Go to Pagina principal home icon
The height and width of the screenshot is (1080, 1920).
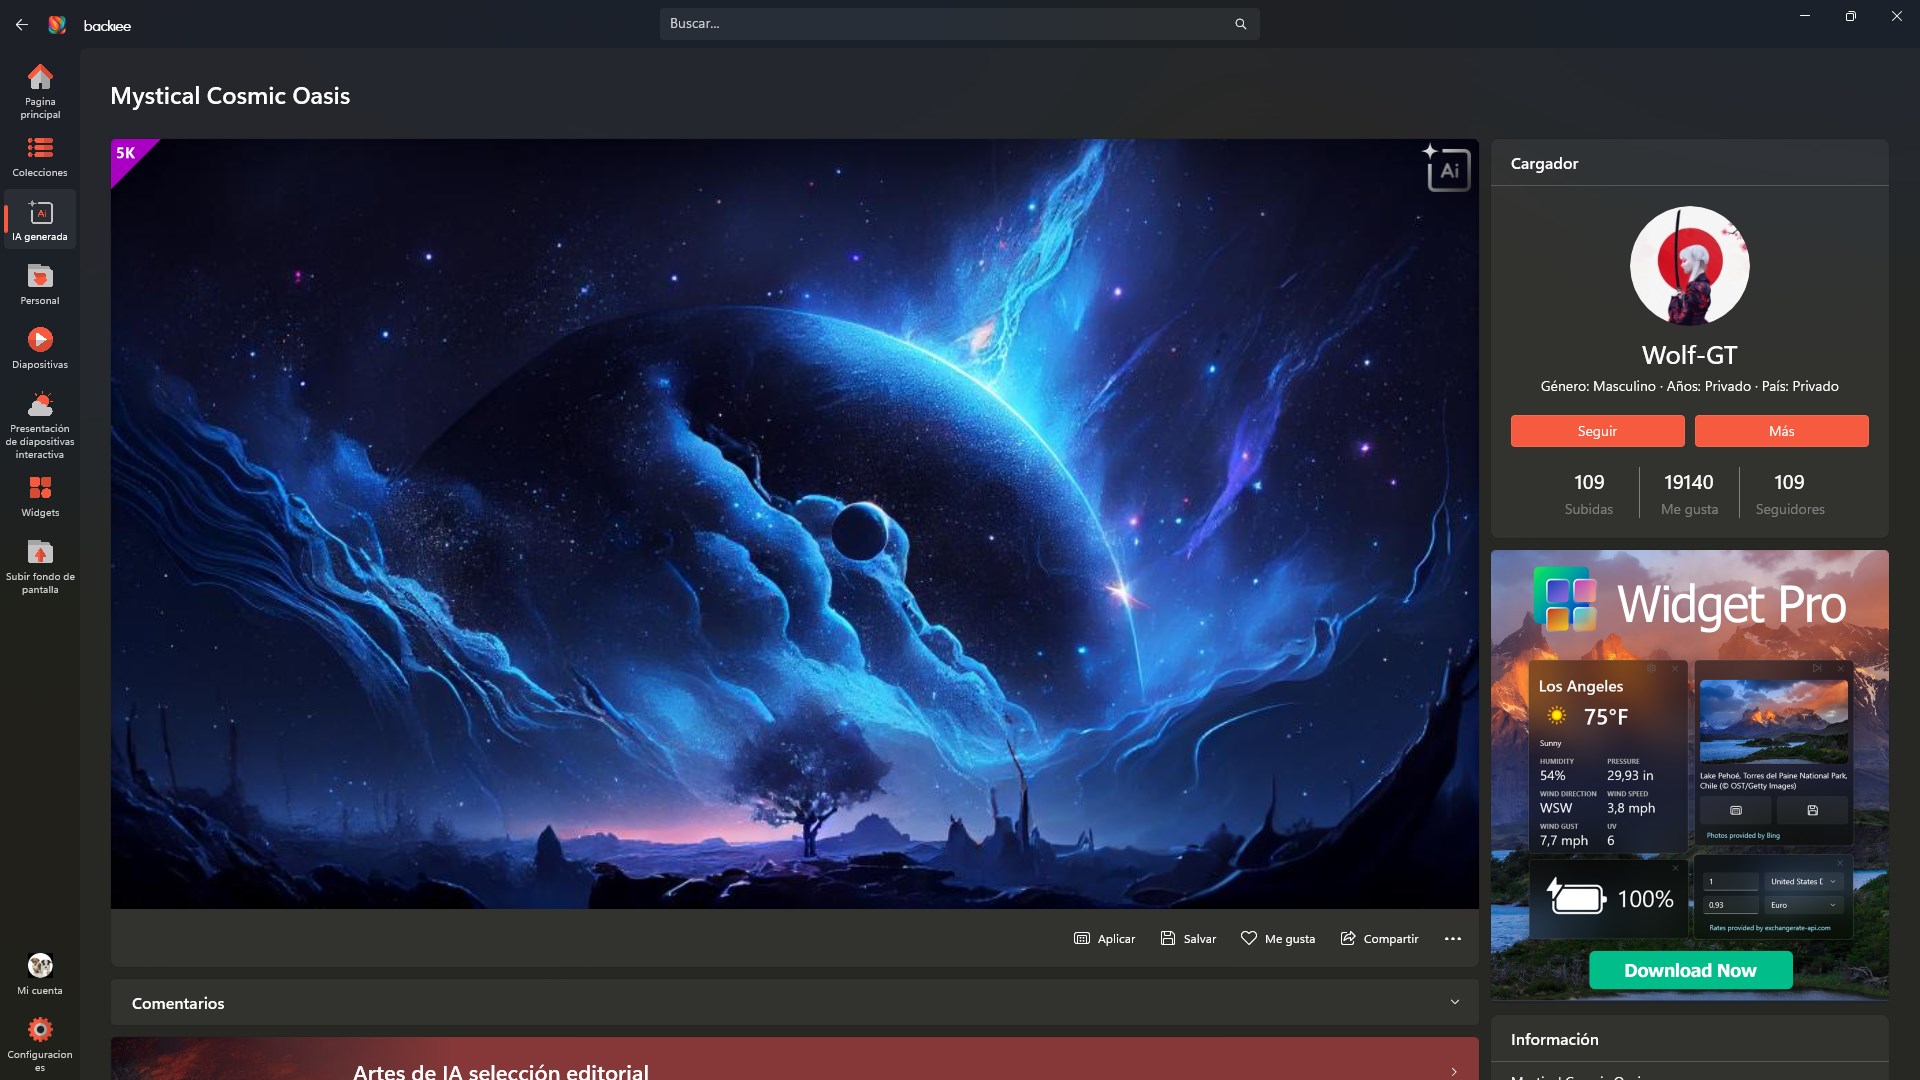pyautogui.click(x=40, y=78)
